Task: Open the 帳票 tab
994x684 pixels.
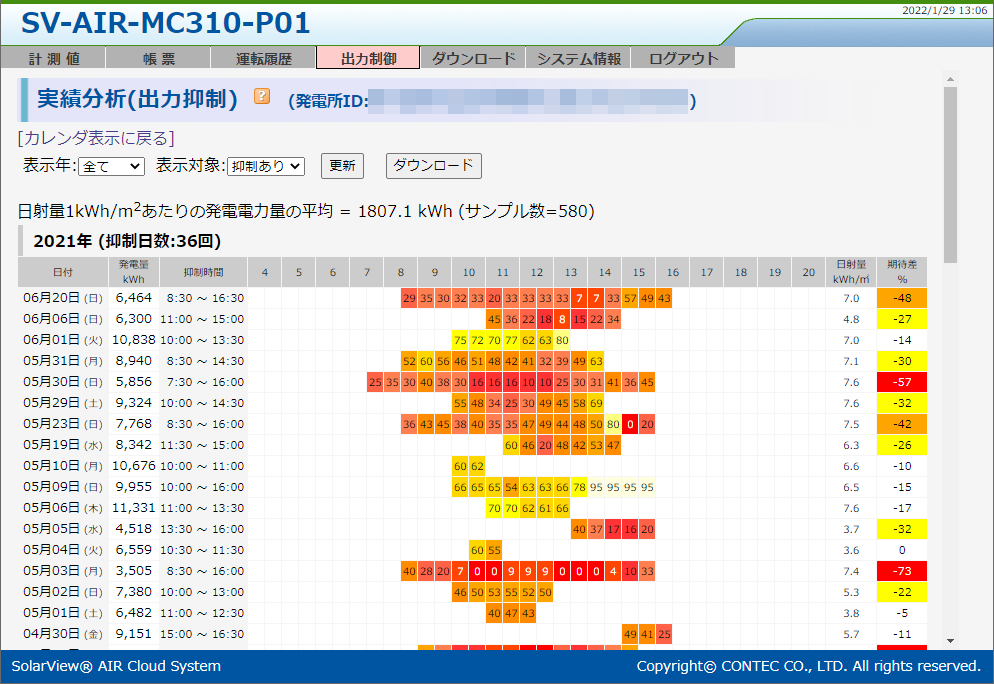Action: pyautogui.click(x=158, y=59)
